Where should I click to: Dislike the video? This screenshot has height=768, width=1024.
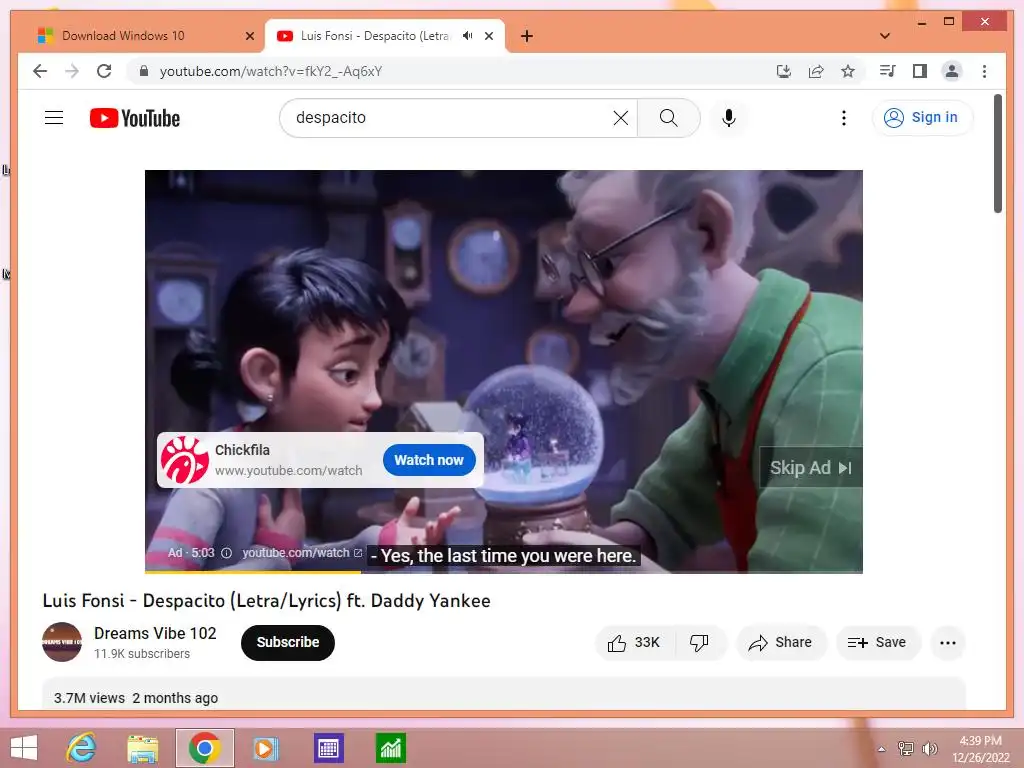click(x=699, y=643)
